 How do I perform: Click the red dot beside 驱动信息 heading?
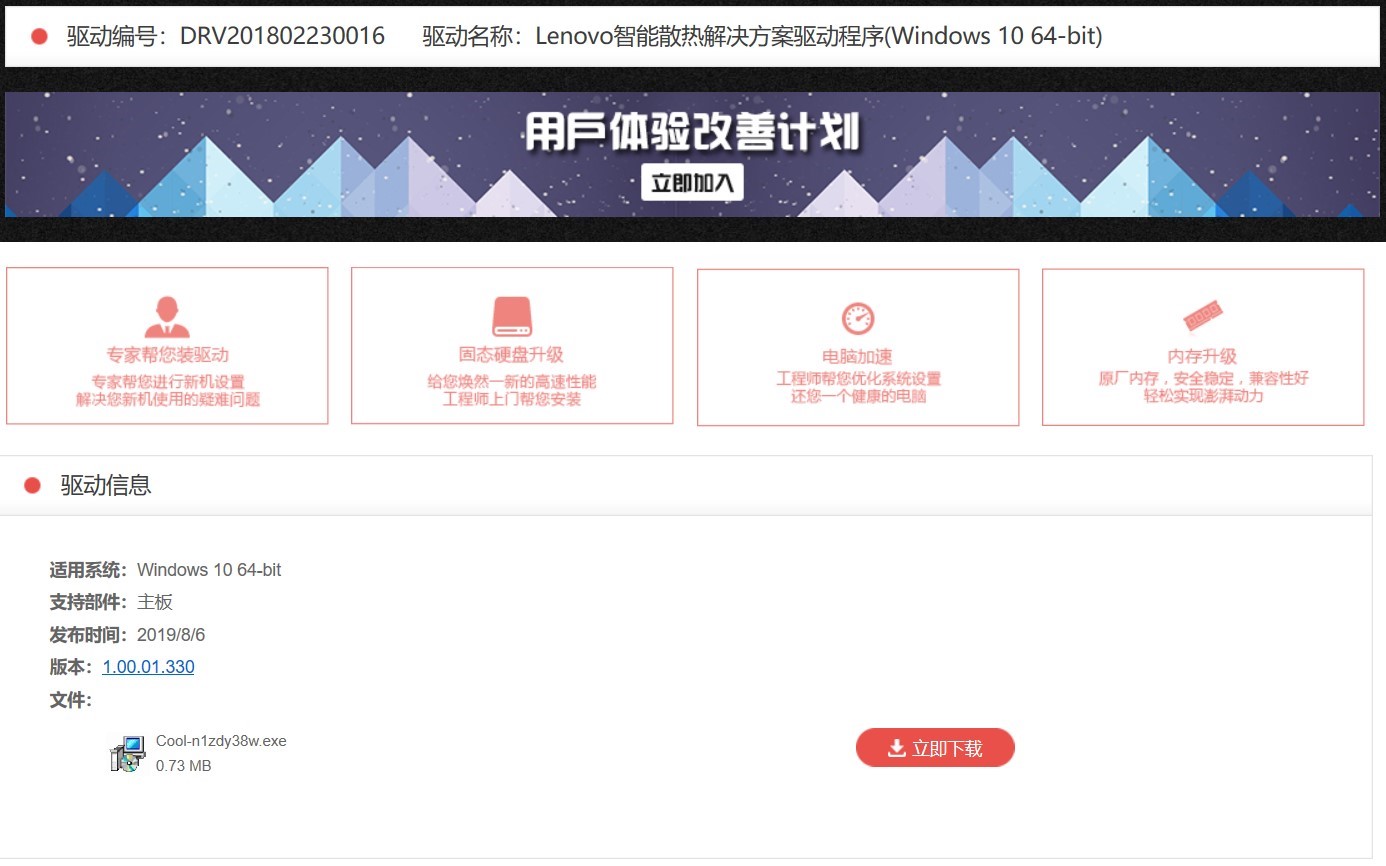(32, 486)
